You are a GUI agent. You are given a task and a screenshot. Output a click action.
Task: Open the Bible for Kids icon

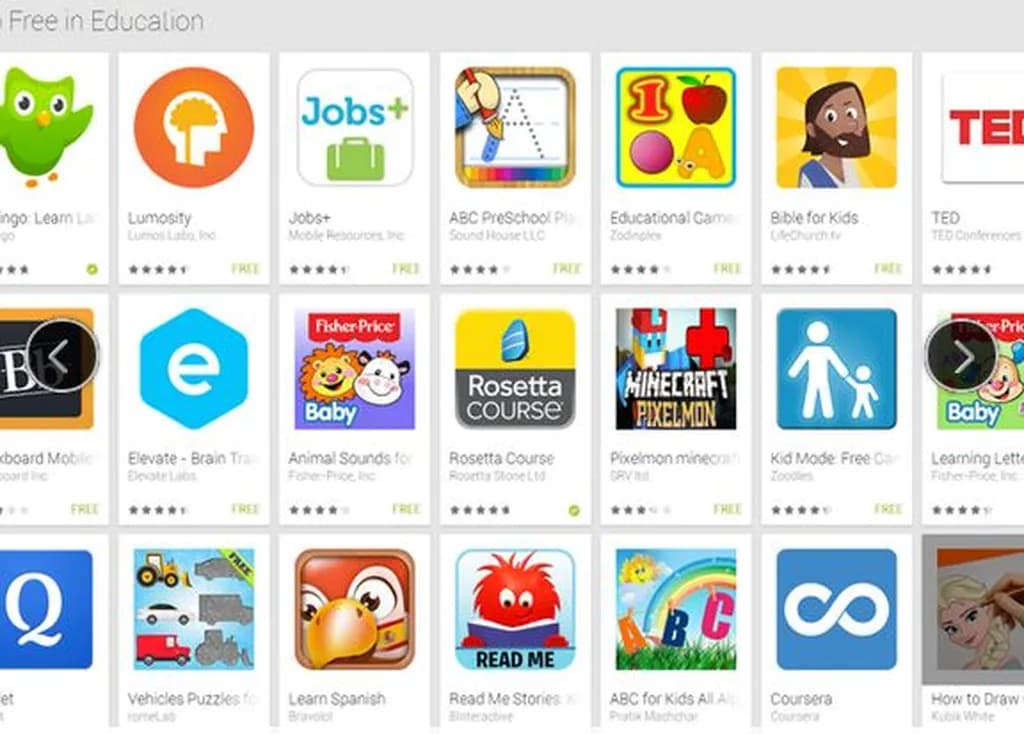coord(837,128)
